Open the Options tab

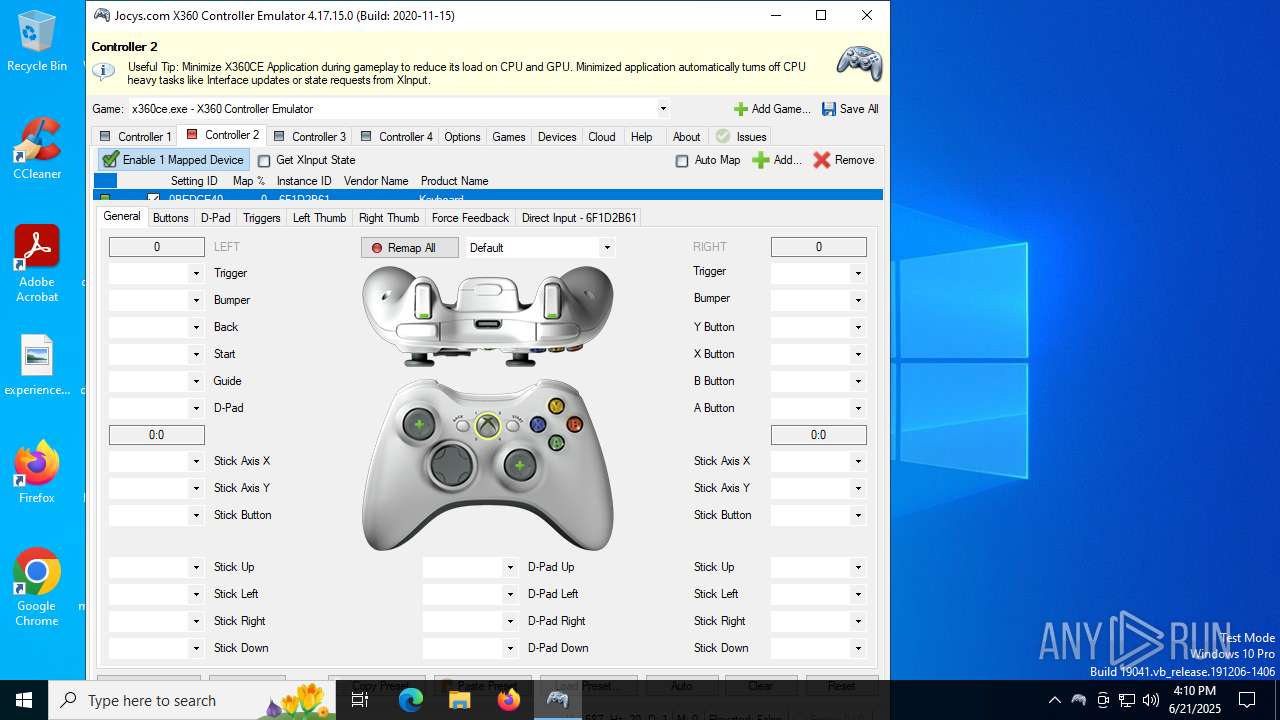pos(462,137)
